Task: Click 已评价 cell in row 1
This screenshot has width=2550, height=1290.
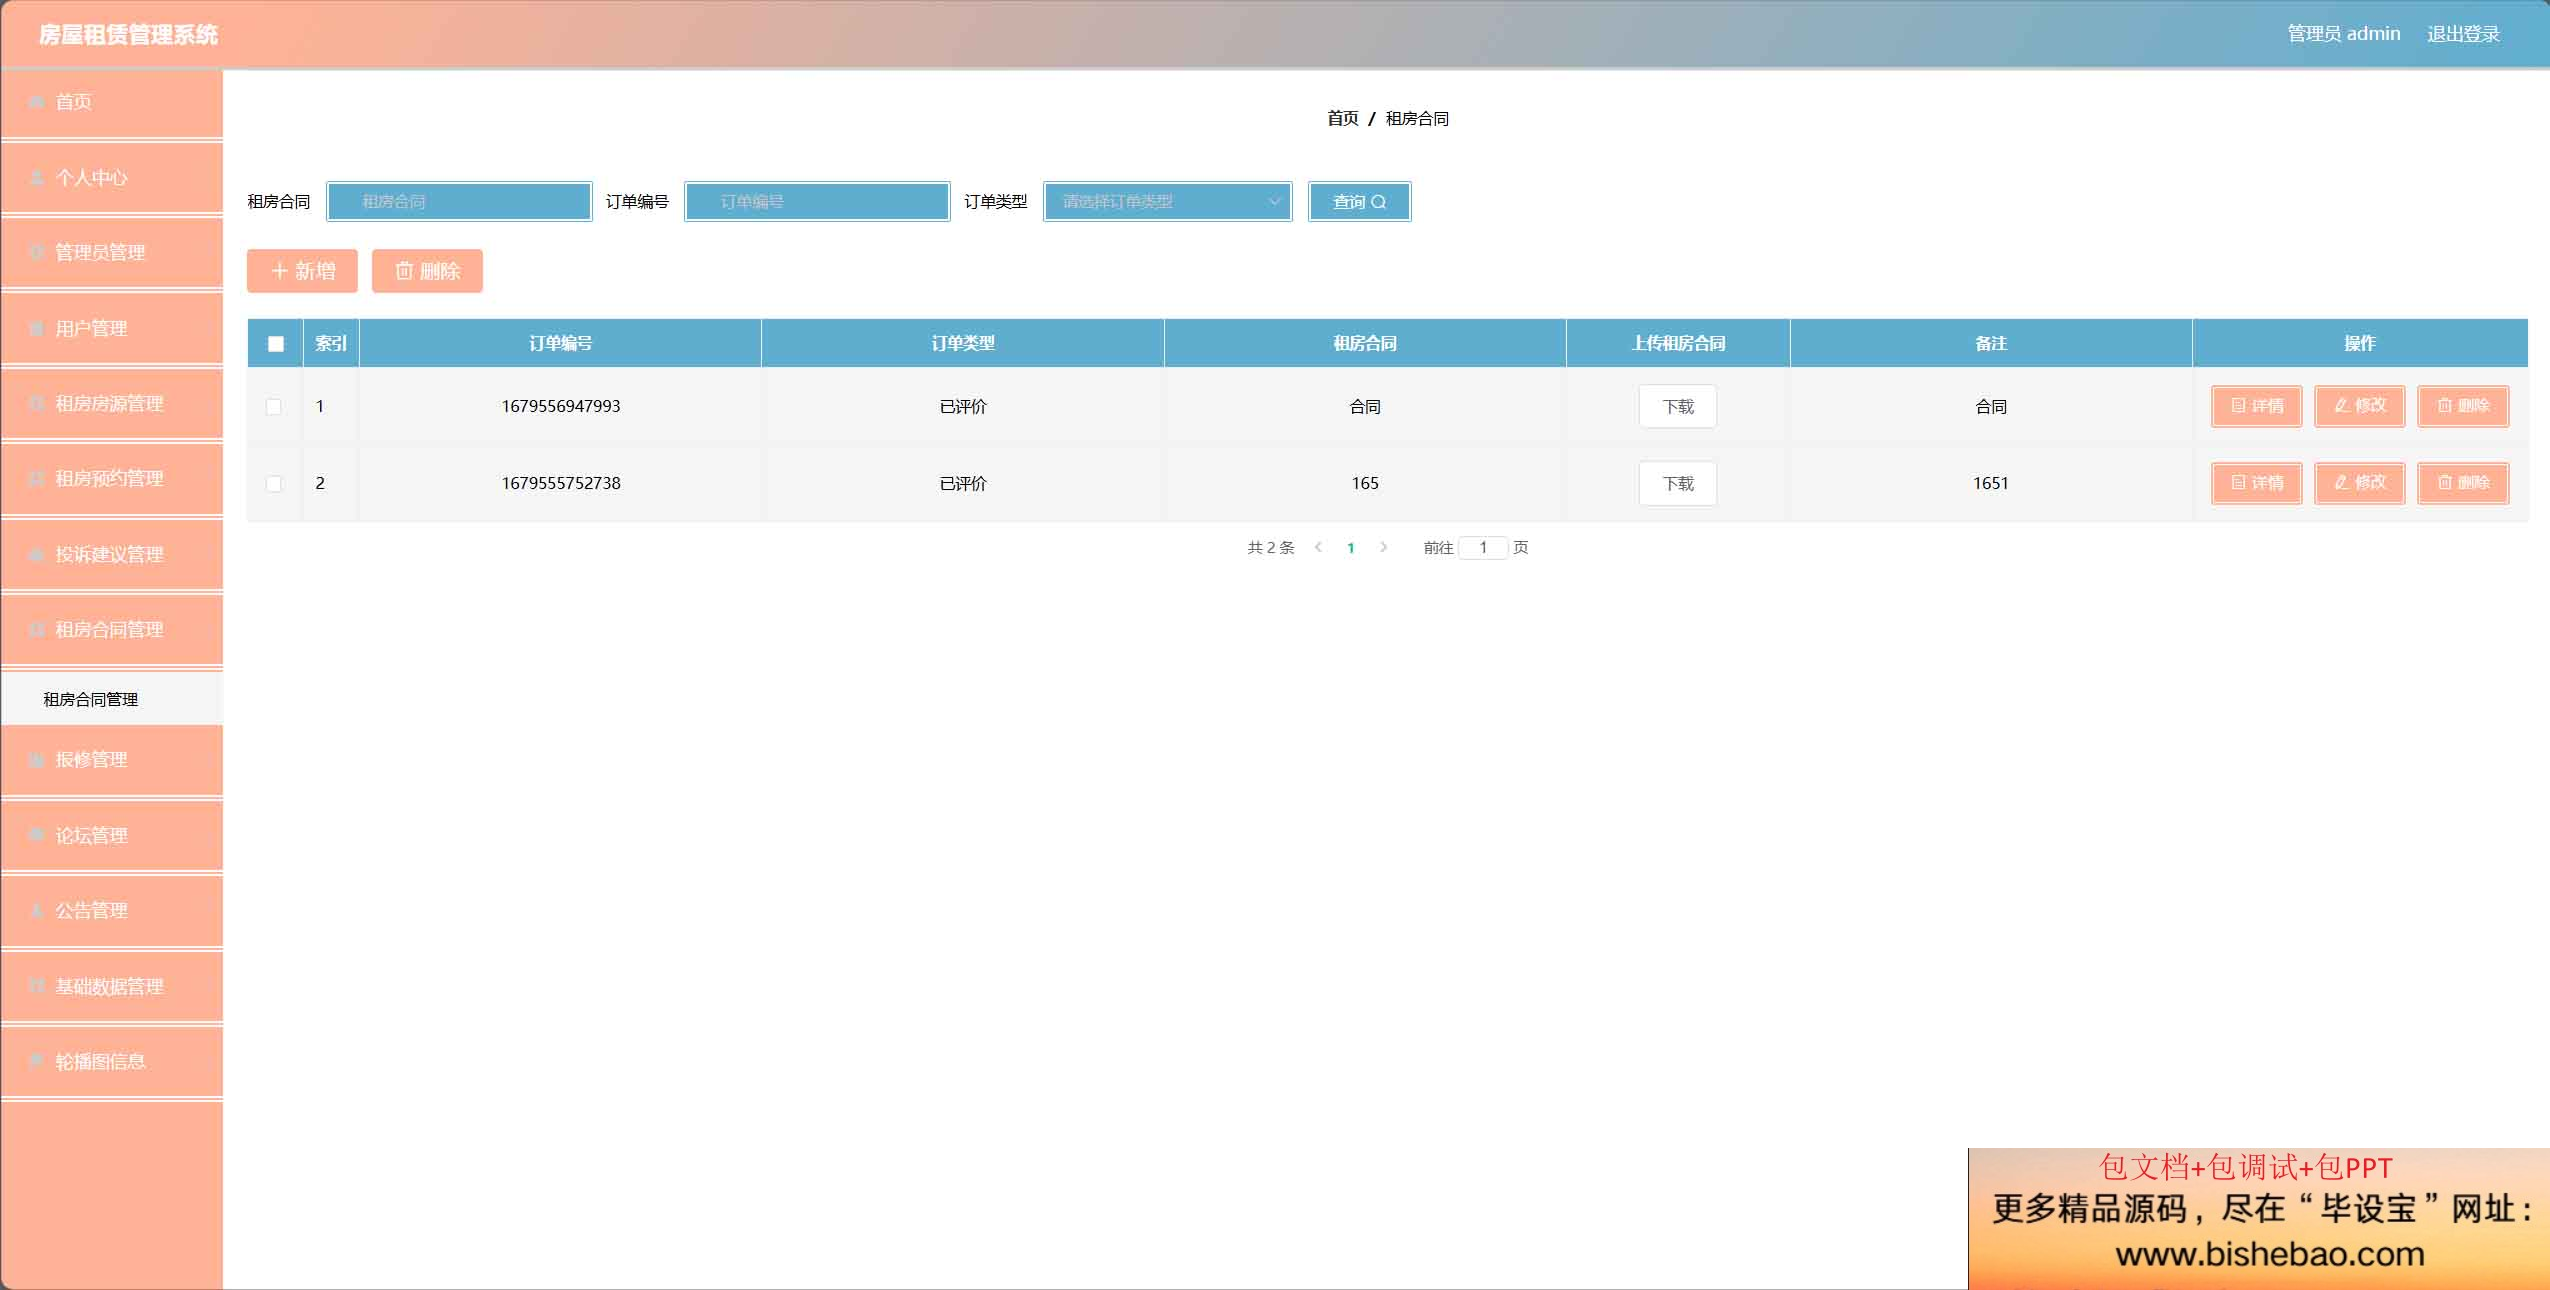Action: click(x=963, y=407)
